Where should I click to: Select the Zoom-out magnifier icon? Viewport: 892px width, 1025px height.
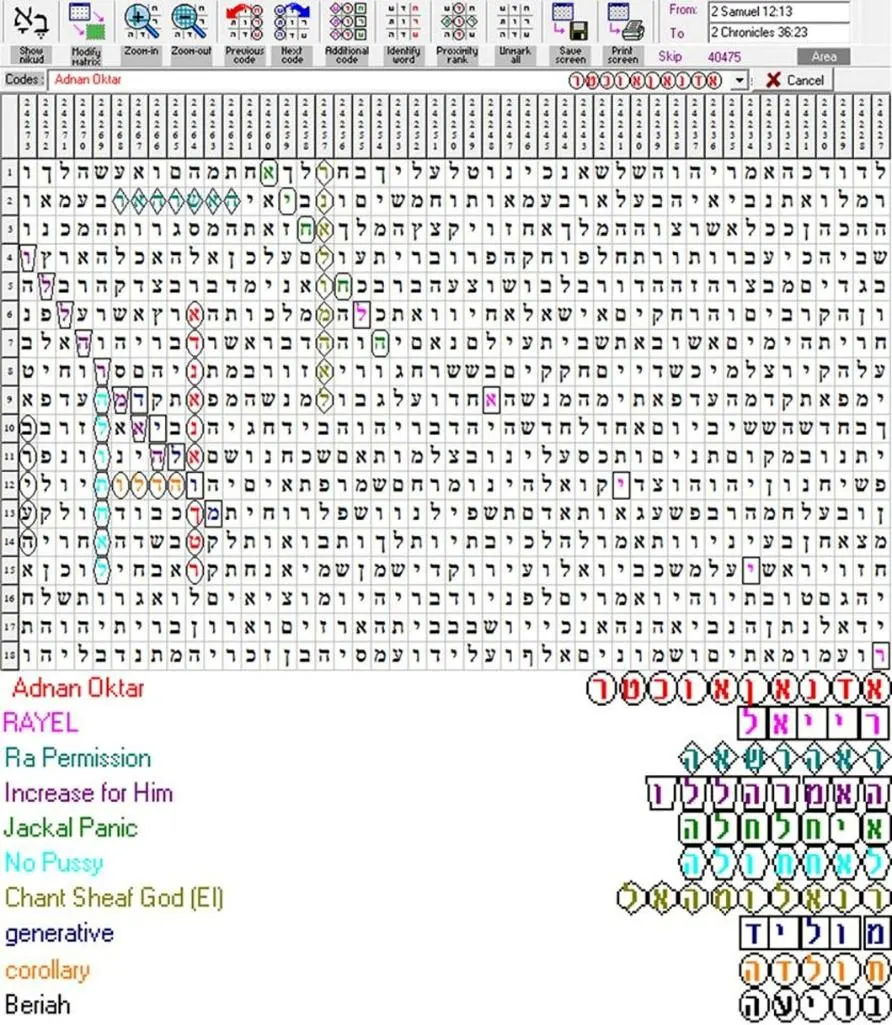190,22
